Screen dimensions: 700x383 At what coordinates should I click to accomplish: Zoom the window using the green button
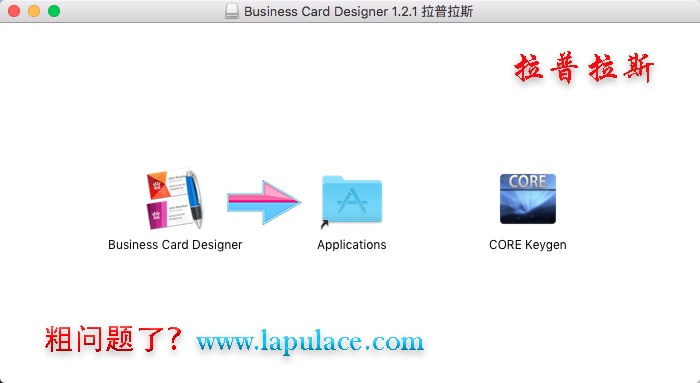tap(54, 11)
